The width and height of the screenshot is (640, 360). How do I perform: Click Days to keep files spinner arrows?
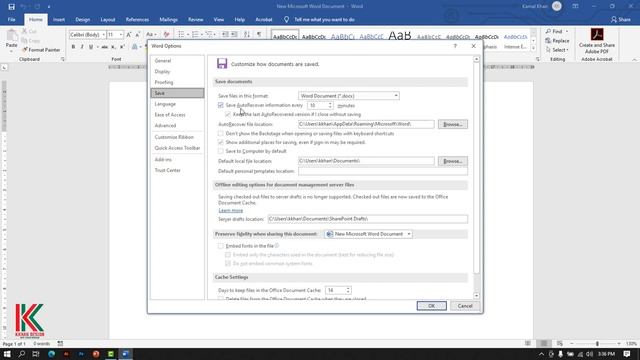pyautogui.click(x=348, y=290)
